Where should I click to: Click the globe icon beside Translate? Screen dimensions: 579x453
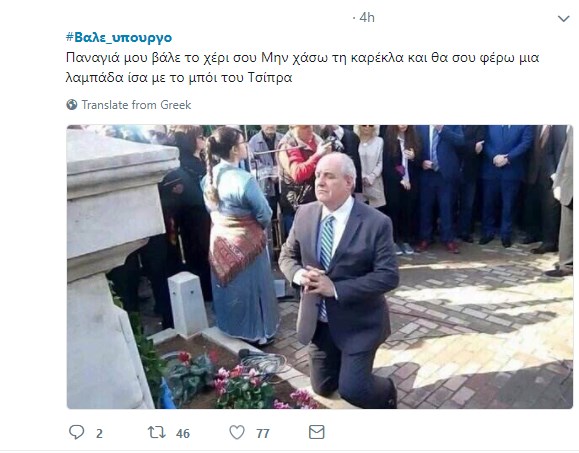click(72, 105)
